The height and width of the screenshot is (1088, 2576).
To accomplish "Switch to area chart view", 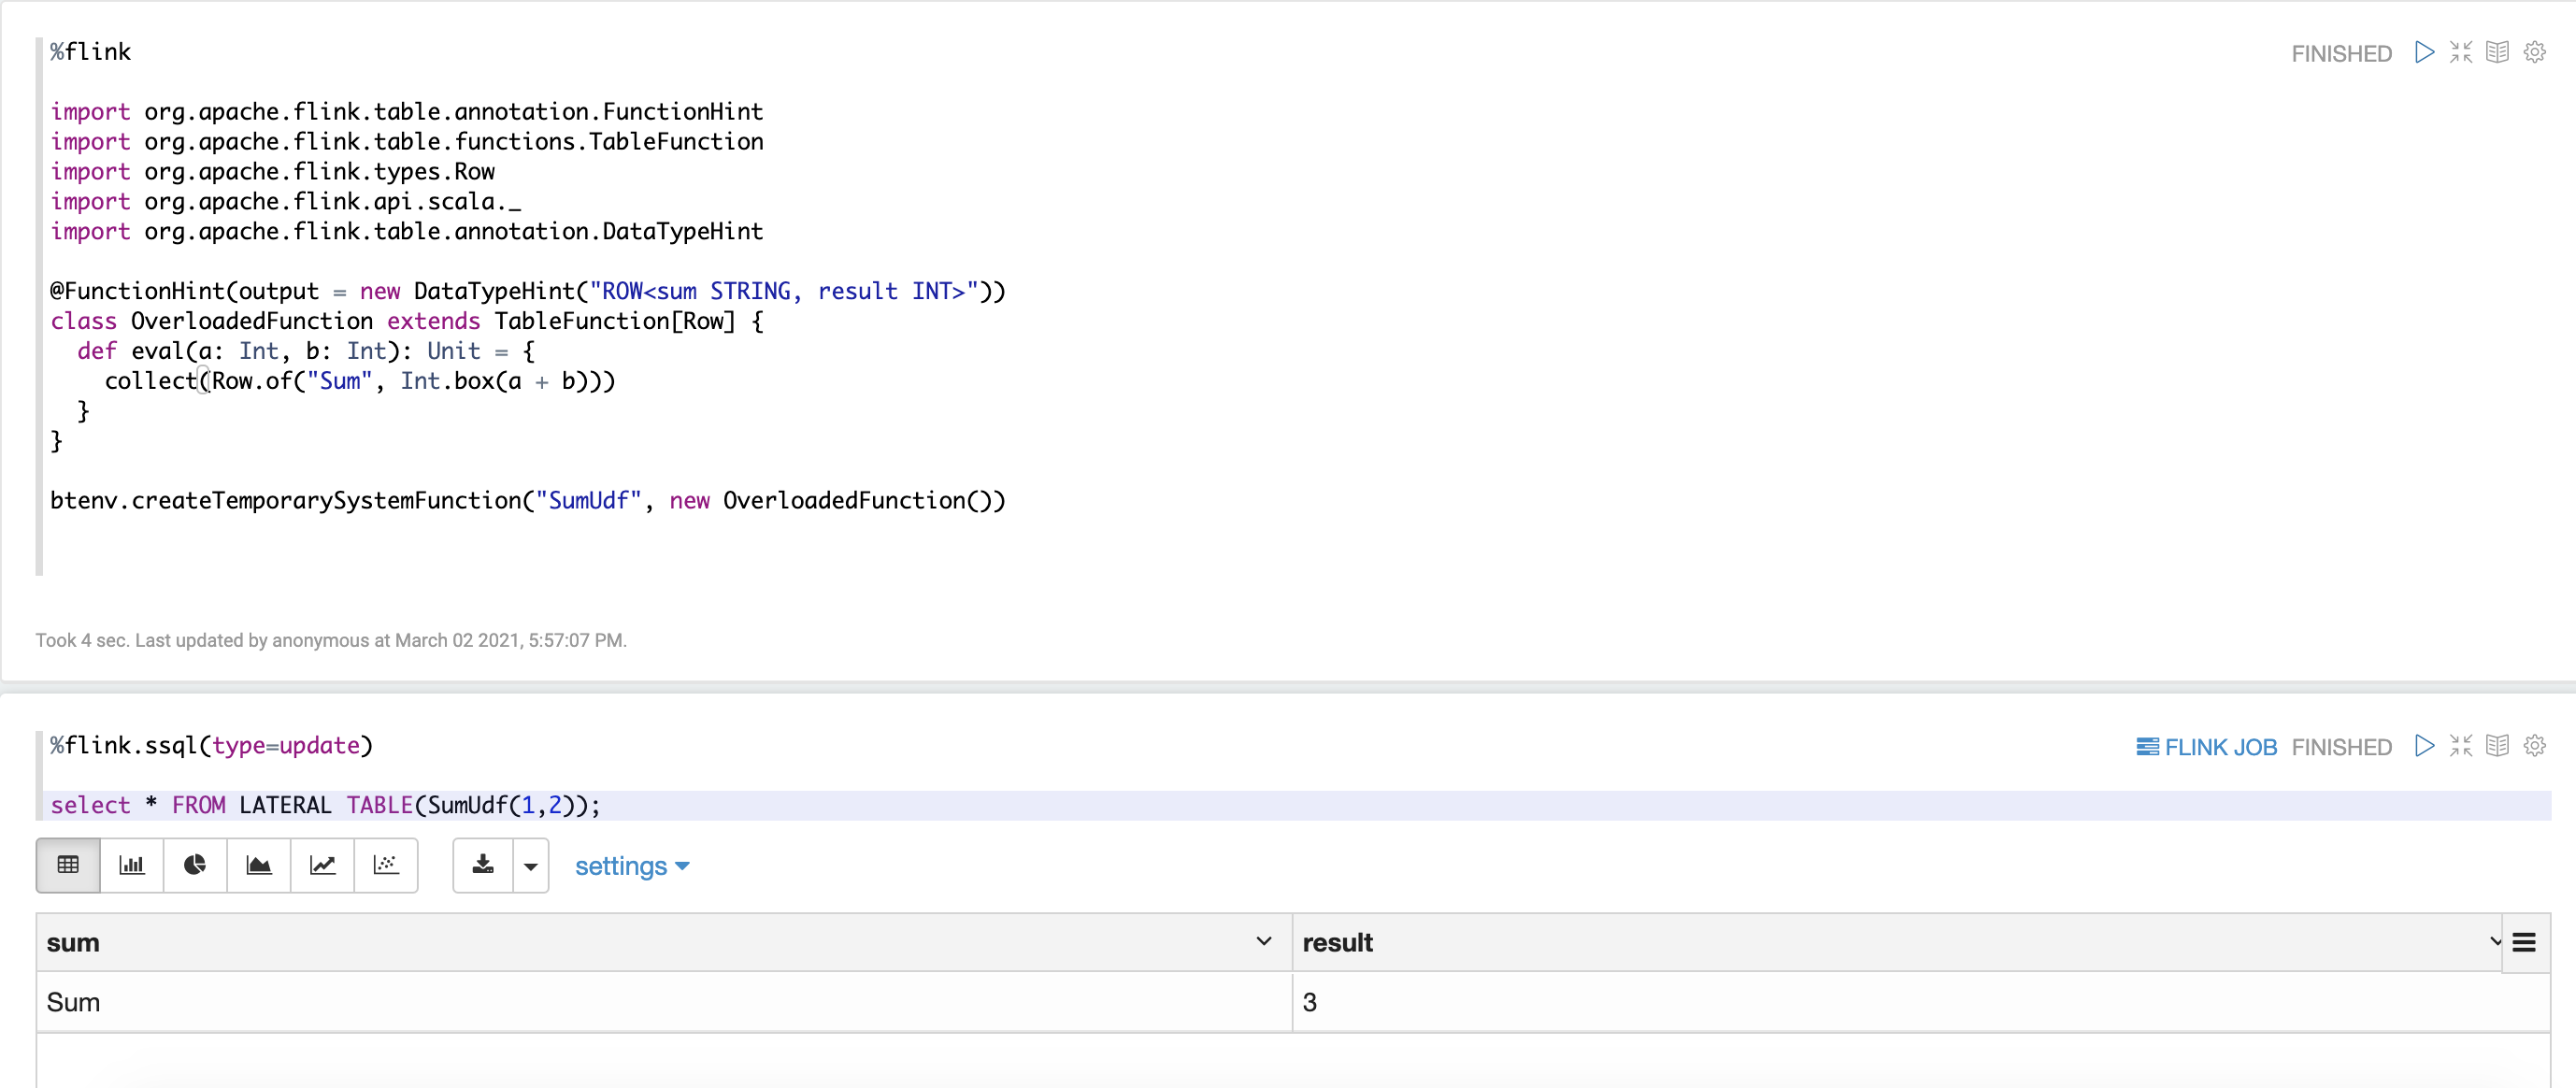I will point(258,865).
